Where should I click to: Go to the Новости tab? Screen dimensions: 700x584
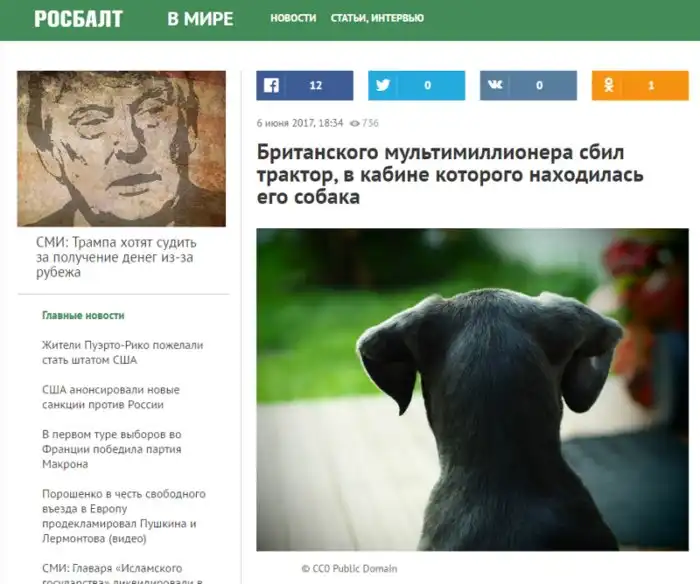click(293, 18)
